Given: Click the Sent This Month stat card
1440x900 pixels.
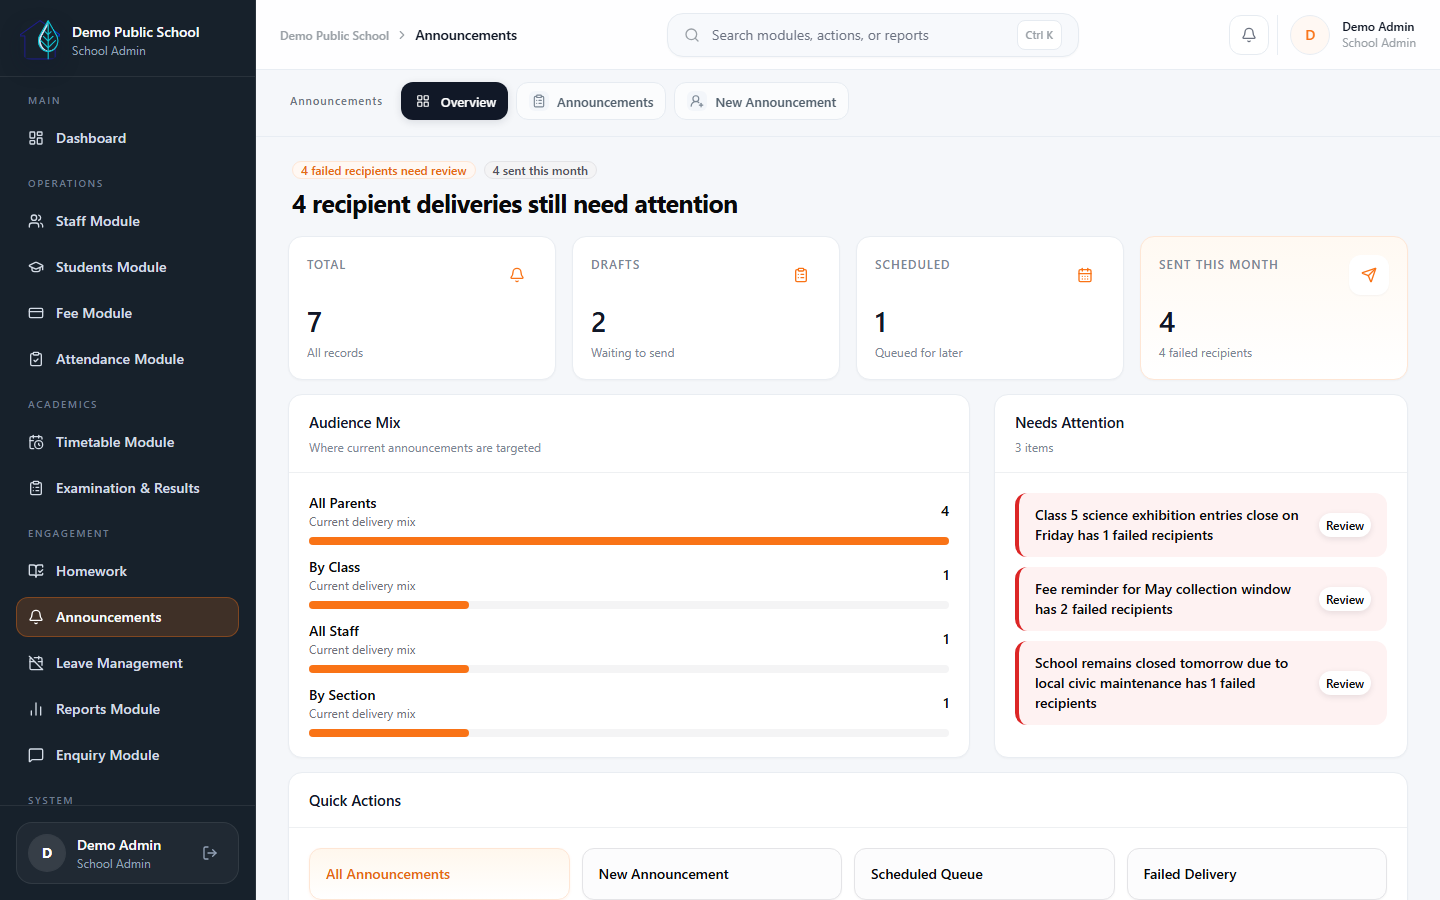Looking at the screenshot, I should pos(1274,308).
